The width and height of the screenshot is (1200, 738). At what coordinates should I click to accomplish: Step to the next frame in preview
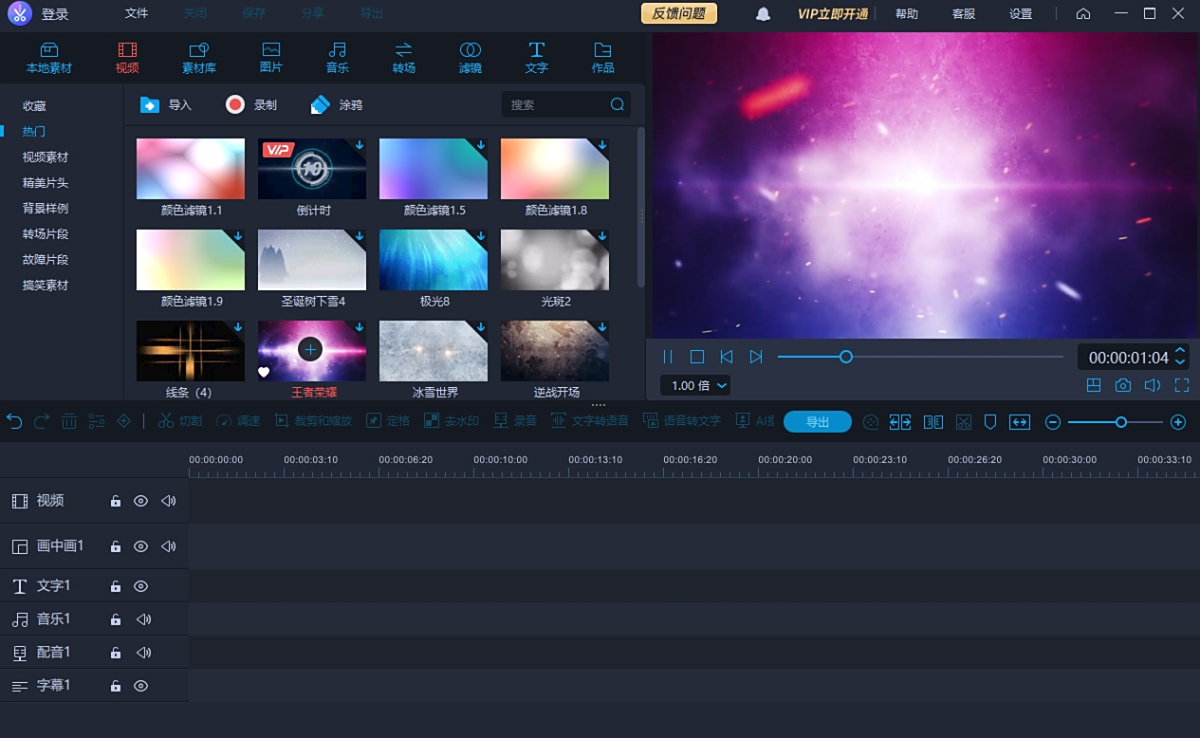pos(756,357)
